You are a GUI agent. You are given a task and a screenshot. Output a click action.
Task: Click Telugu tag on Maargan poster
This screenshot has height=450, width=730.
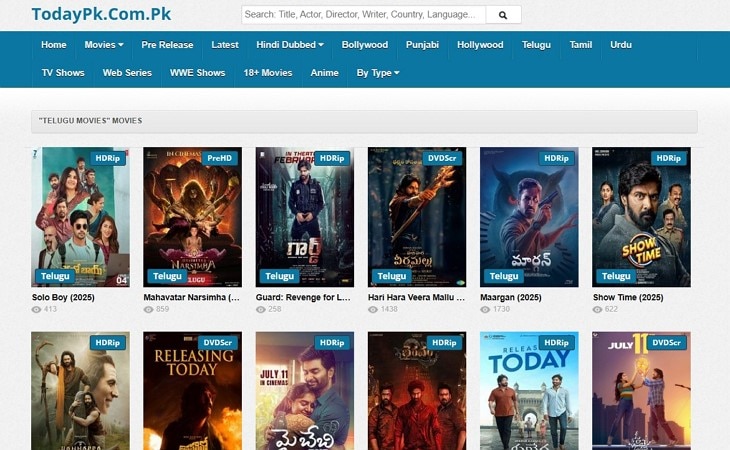coord(504,276)
